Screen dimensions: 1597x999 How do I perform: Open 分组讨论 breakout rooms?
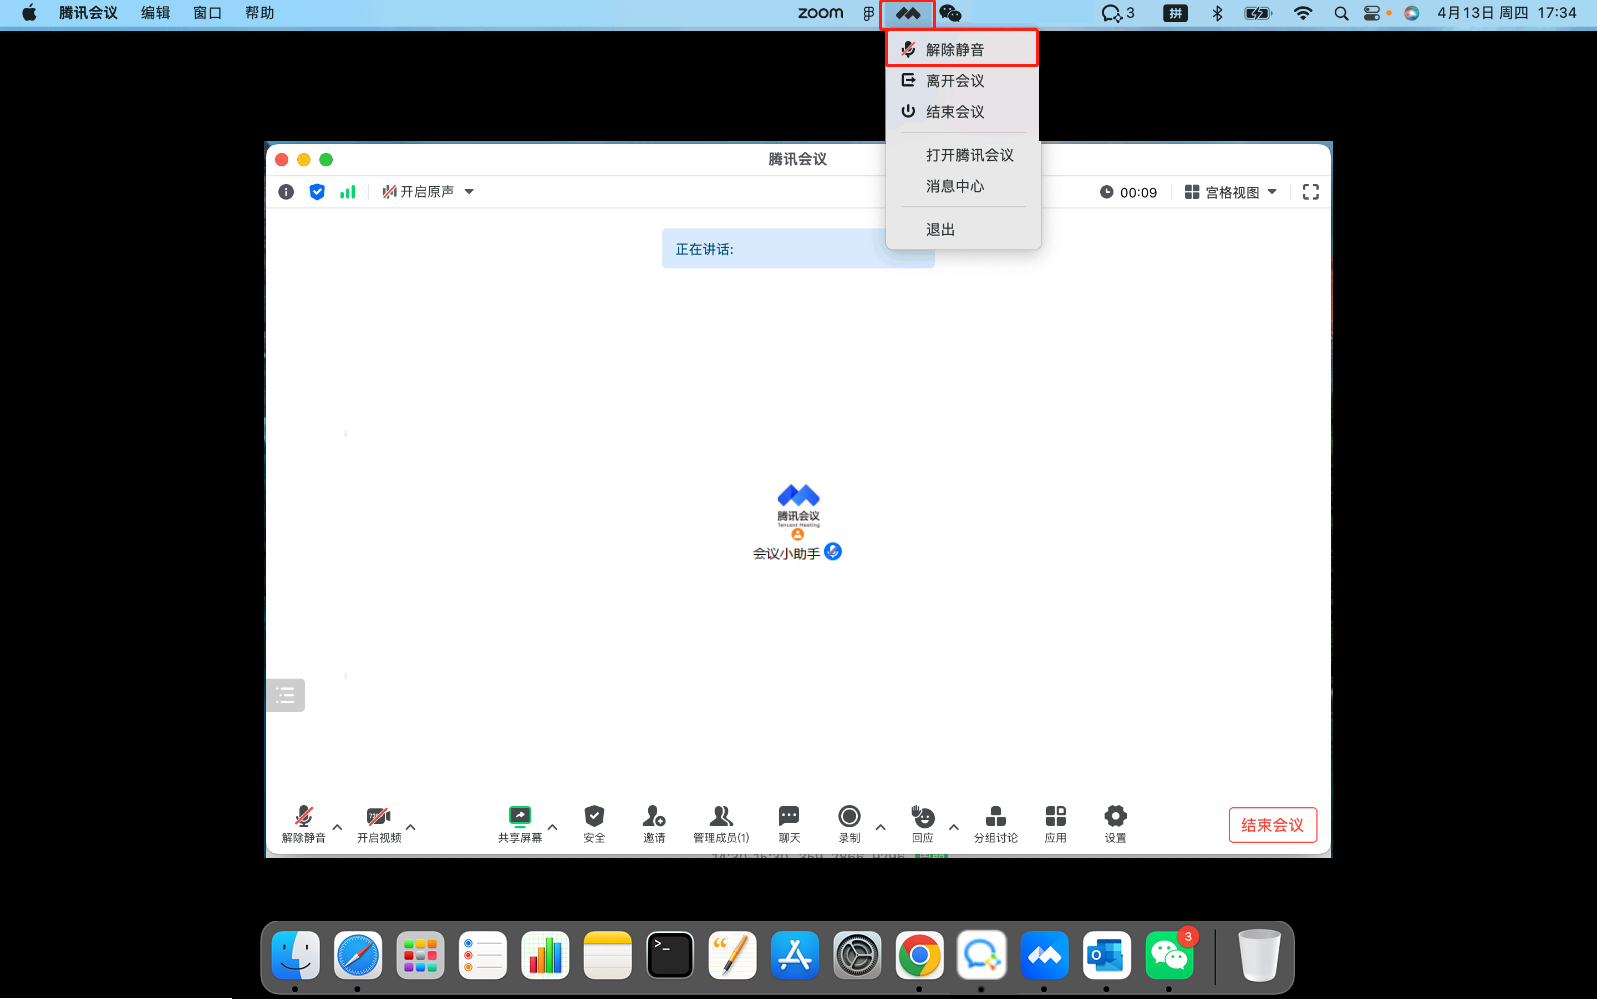[x=996, y=824]
